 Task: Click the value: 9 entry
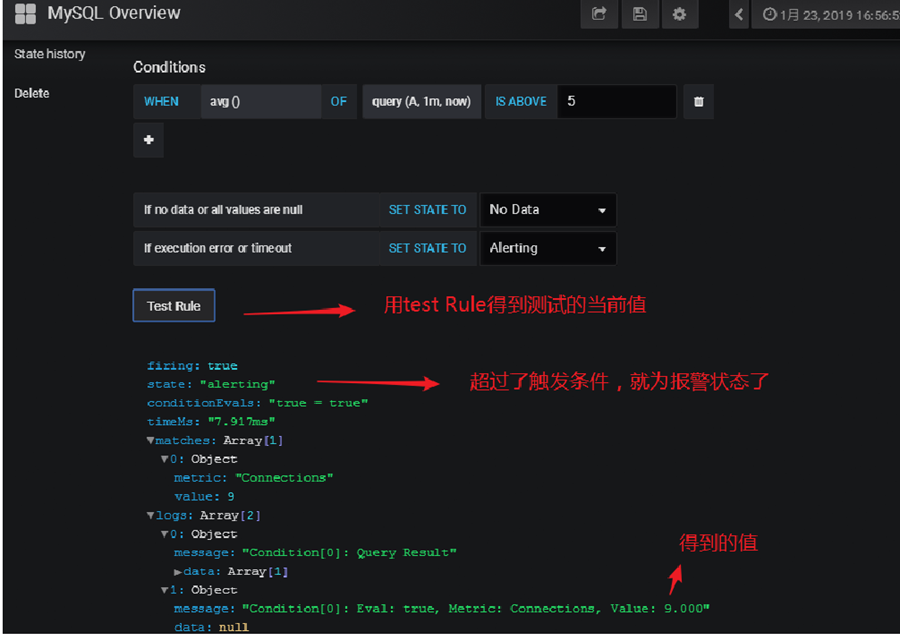click(x=204, y=496)
